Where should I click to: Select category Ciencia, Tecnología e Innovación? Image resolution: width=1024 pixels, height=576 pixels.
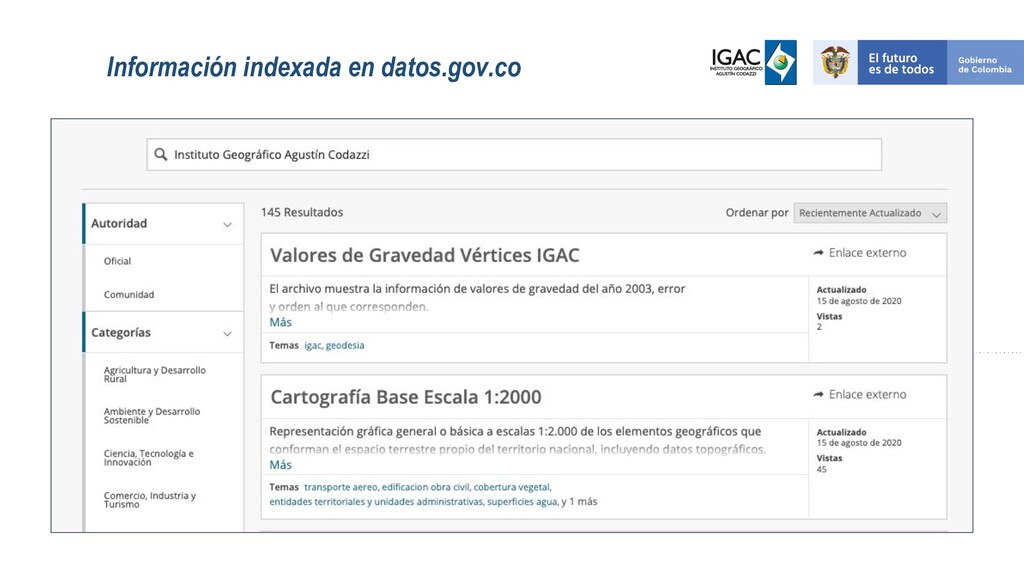pos(148,458)
